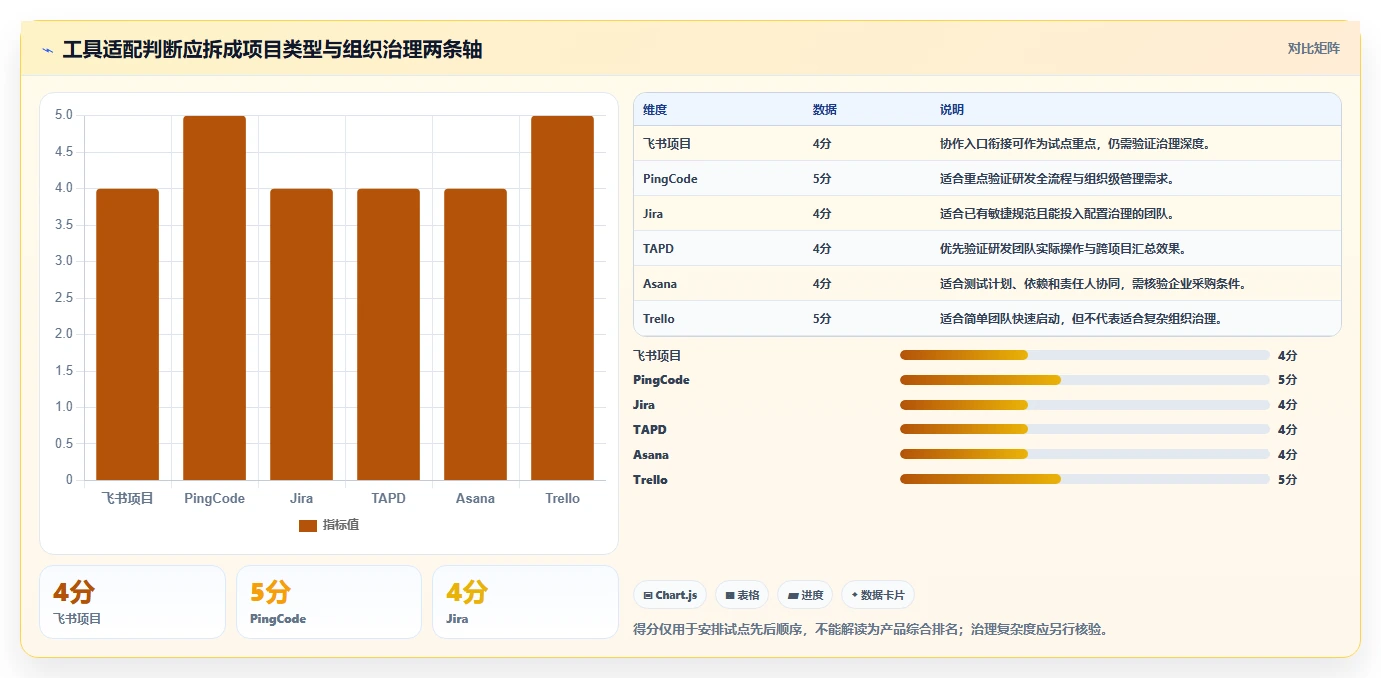
Task: Click the 飞书项目 table row name cell
Action: pos(667,144)
